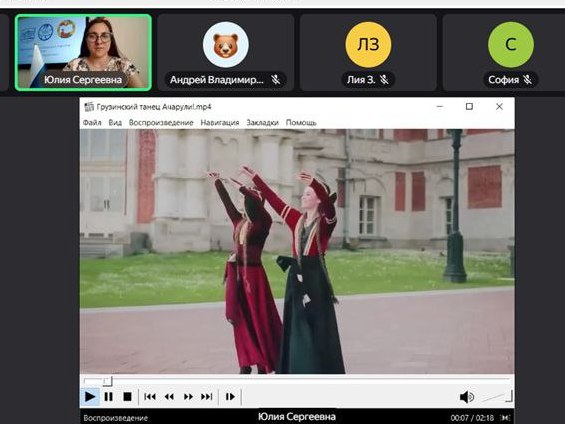The height and width of the screenshot is (424, 565).
Task: Click the Юлия Сергеевна presenter label below video
Action: [297, 417]
